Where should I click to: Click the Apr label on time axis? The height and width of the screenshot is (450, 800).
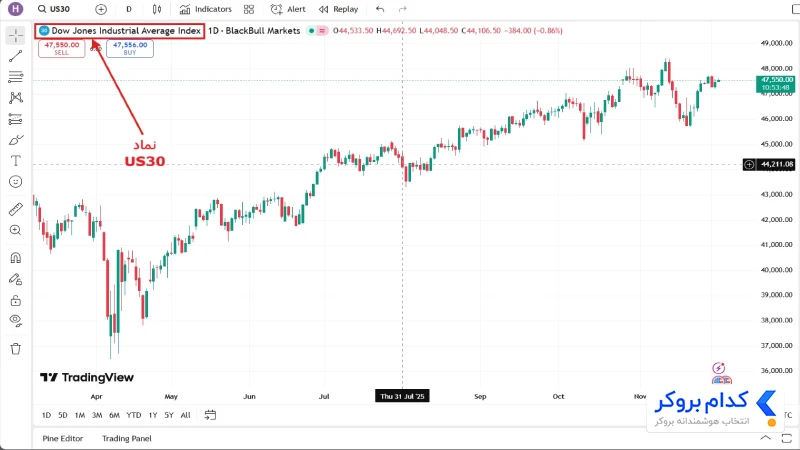(x=96, y=396)
